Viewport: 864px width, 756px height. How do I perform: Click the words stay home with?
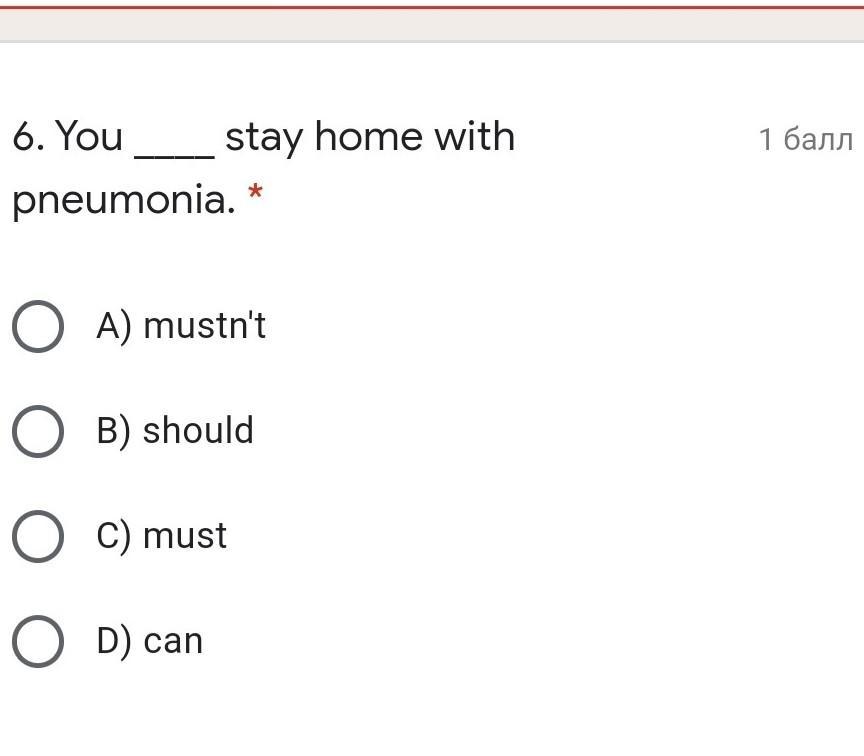(370, 137)
